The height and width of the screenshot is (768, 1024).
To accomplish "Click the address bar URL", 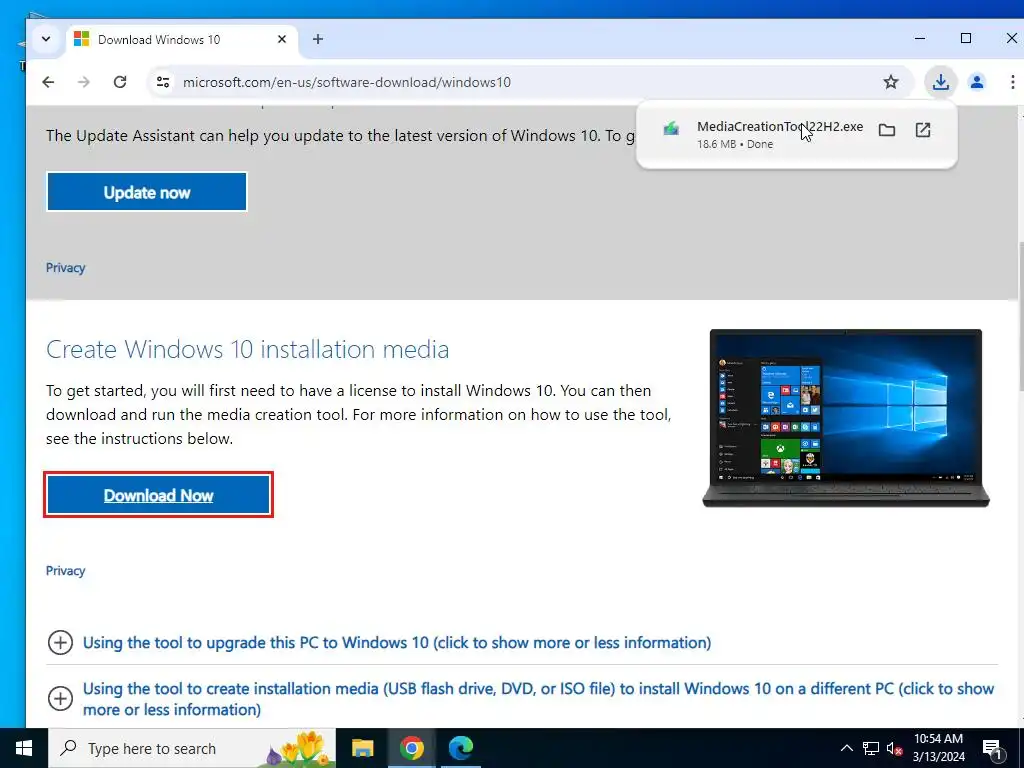I will click(346, 82).
